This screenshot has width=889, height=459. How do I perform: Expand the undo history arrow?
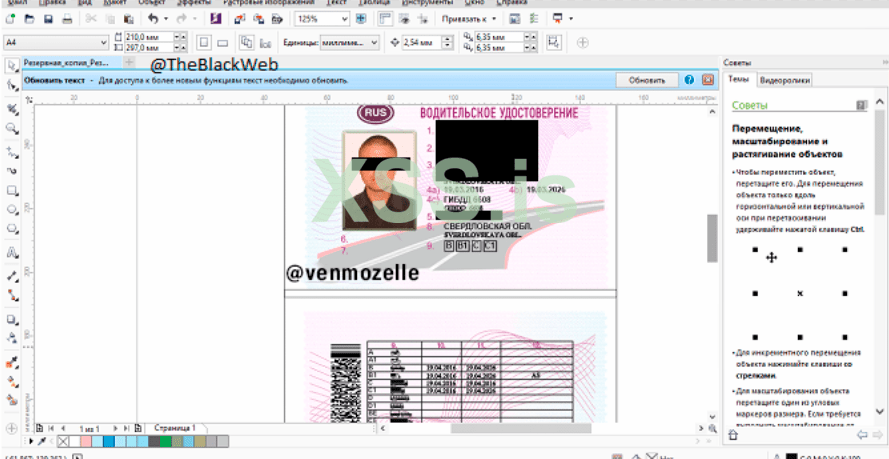tap(166, 19)
